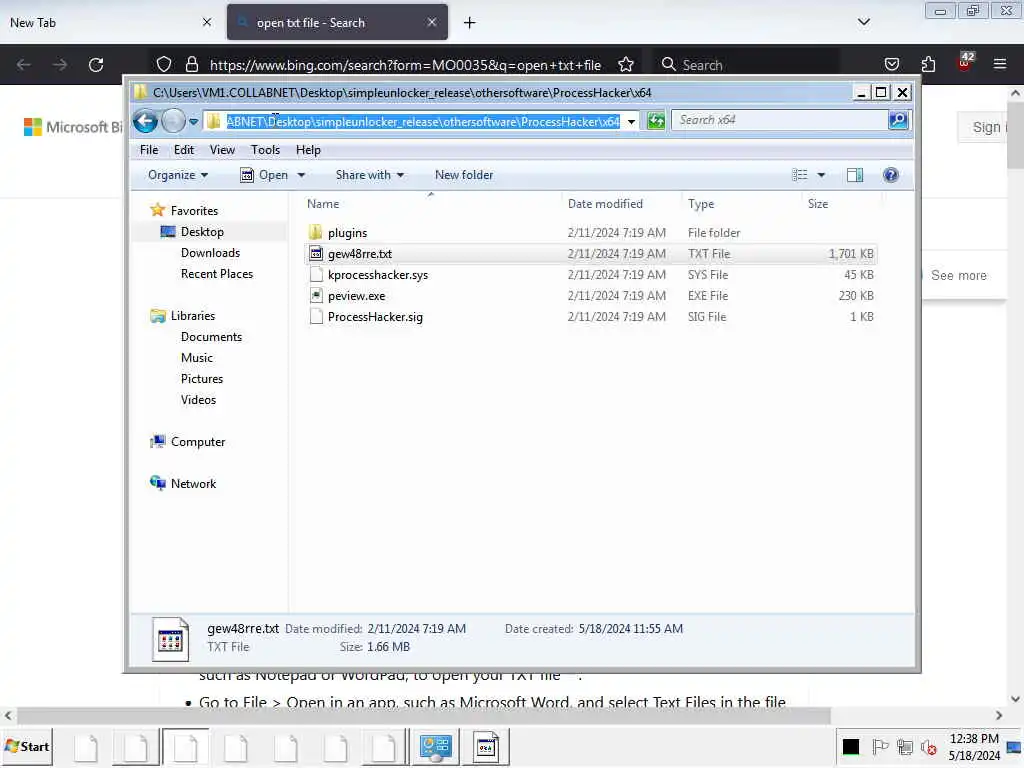Open the view options arrow dropdown
Screen dimensions: 1024x768
[822, 175]
